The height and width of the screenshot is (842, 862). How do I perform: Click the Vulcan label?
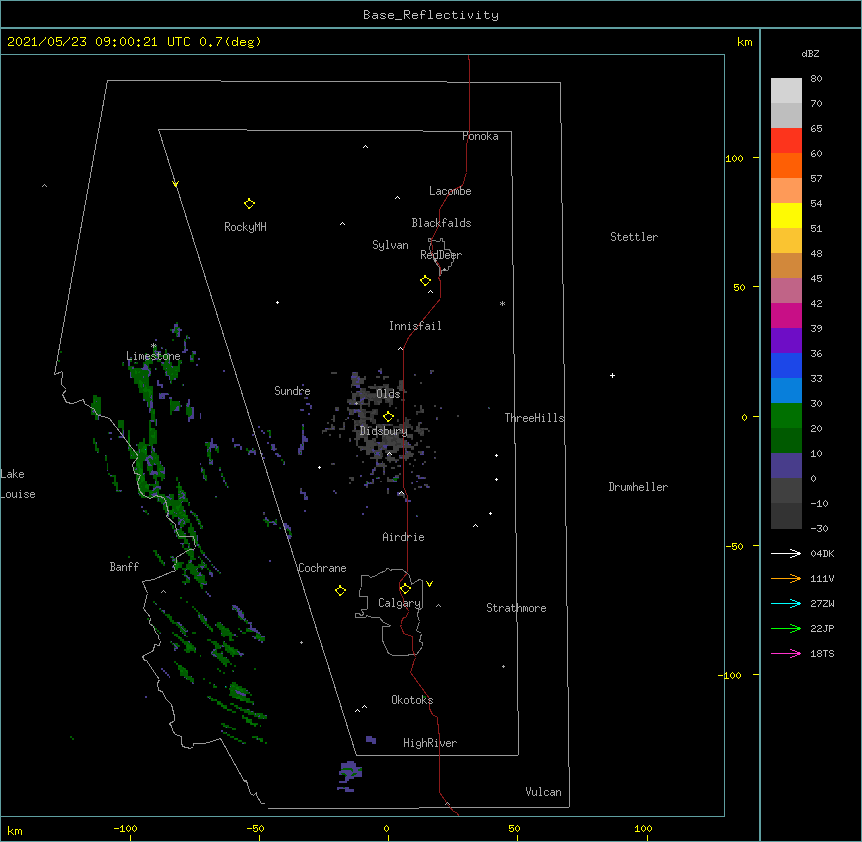point(543,792)
